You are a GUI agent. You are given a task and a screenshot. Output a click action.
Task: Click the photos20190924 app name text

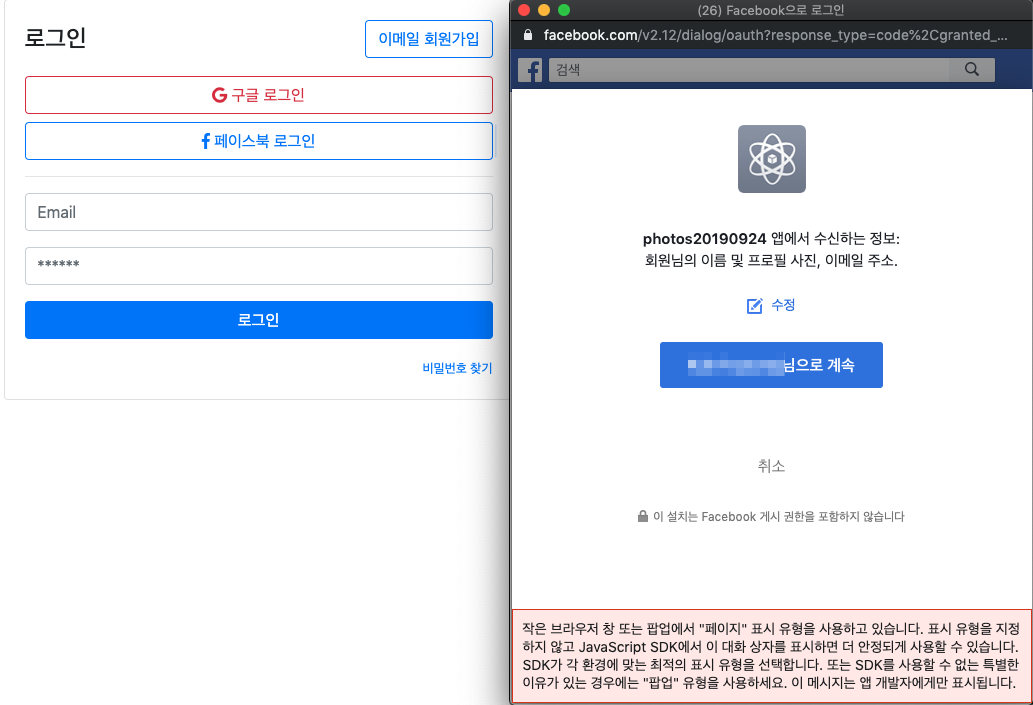(x=704, y=239)
